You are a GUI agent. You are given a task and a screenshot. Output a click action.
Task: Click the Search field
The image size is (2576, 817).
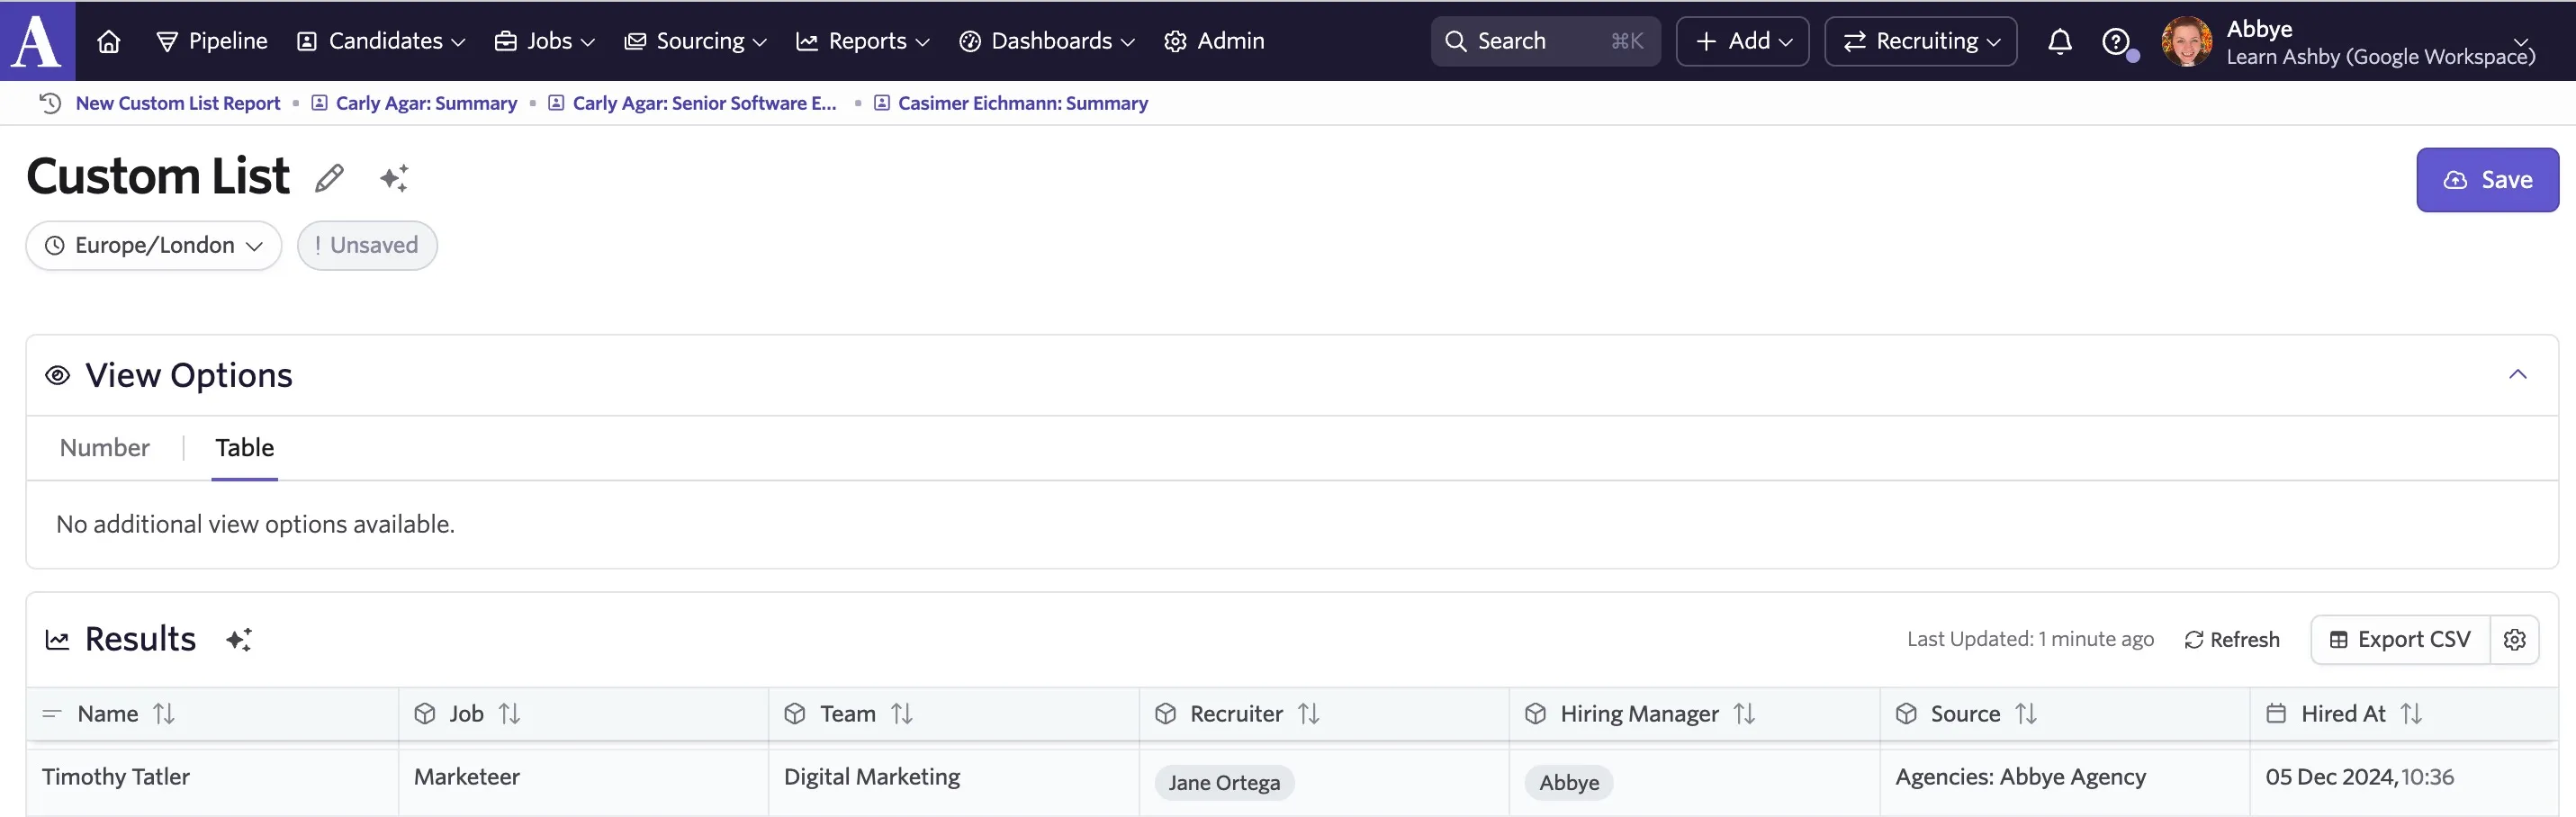(1545, 41)
